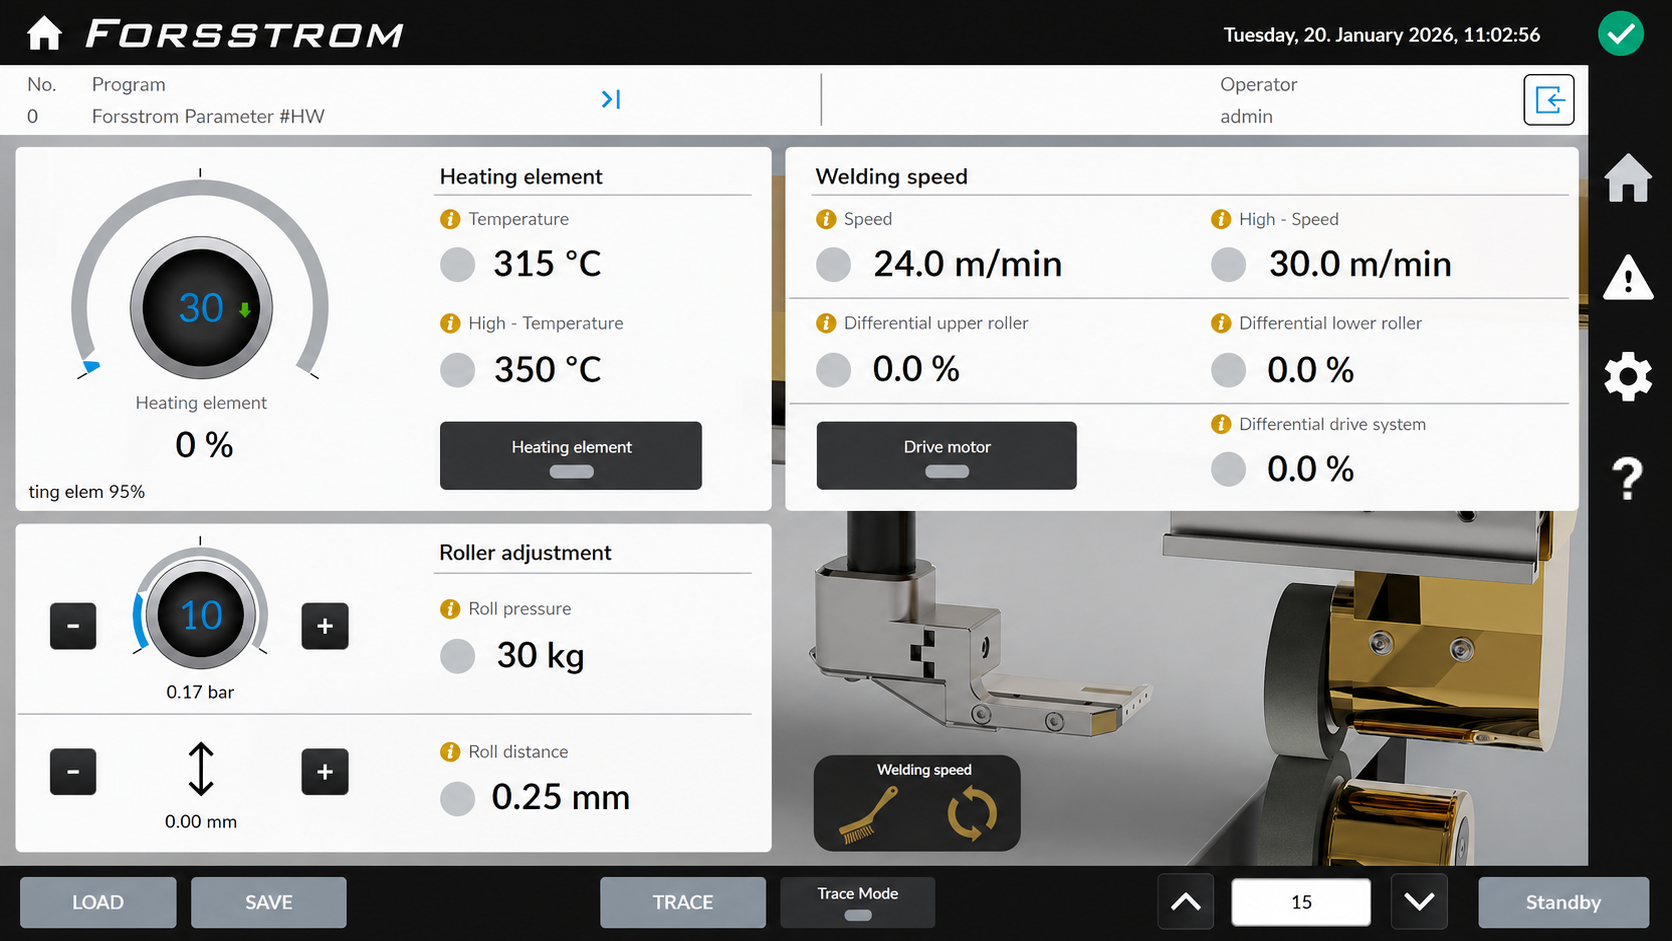Click the heating element dial showing 30
This screenshot has height=941, width=1672.
(x=201, y=308)
